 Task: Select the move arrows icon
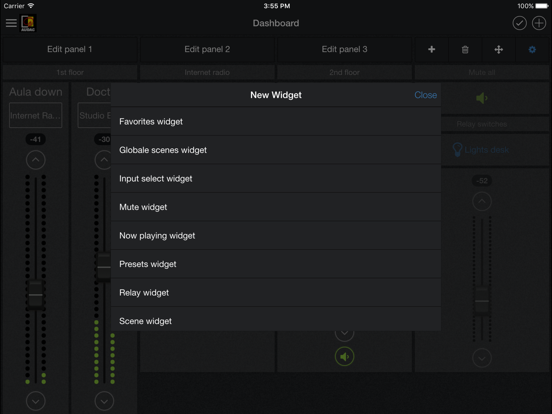pos(498,50)
